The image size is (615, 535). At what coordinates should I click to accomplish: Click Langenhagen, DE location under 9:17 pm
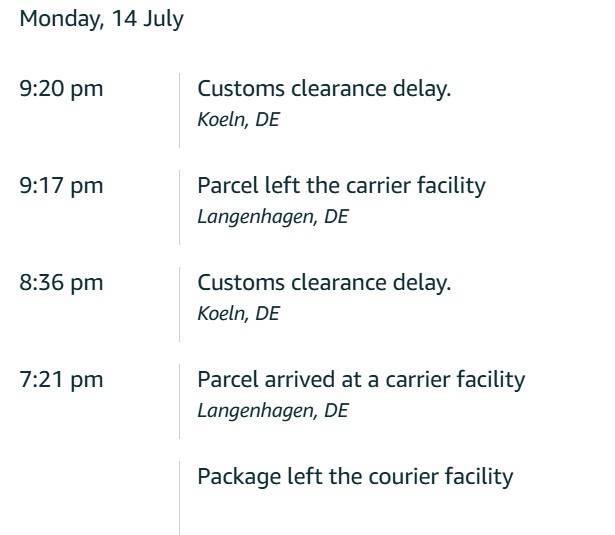point(273,217)
